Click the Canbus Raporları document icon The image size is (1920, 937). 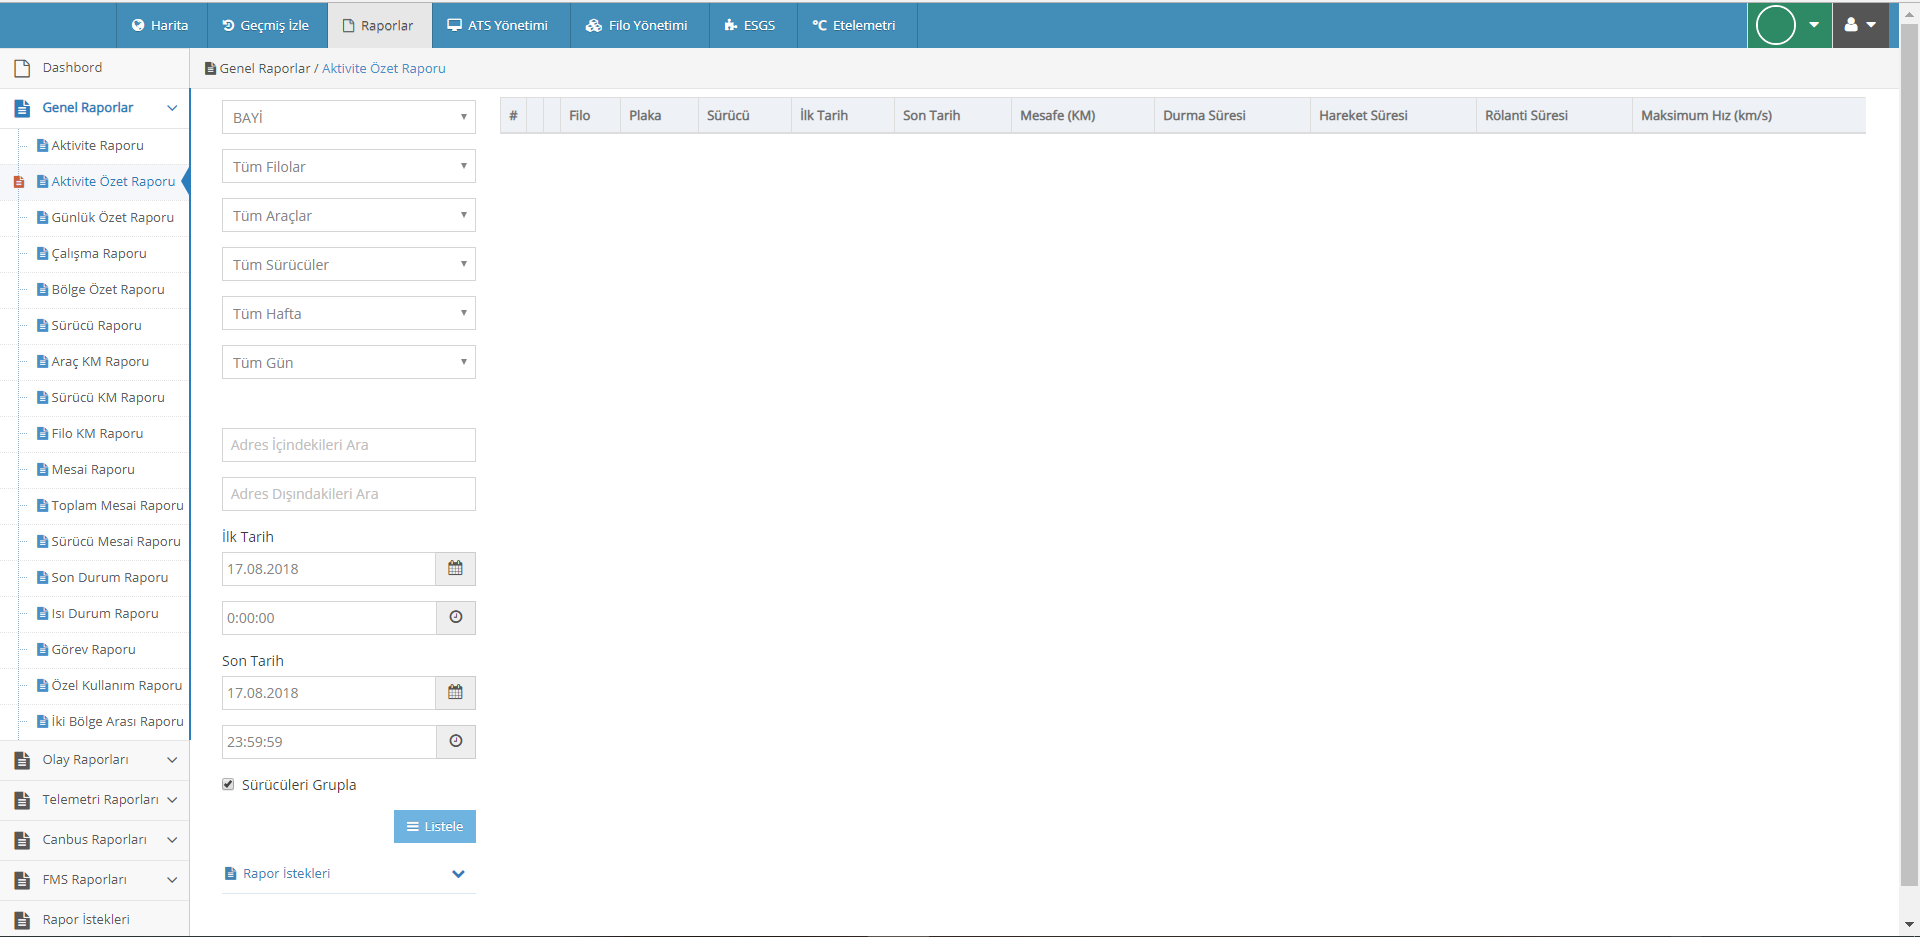click(x=22, y=840)
